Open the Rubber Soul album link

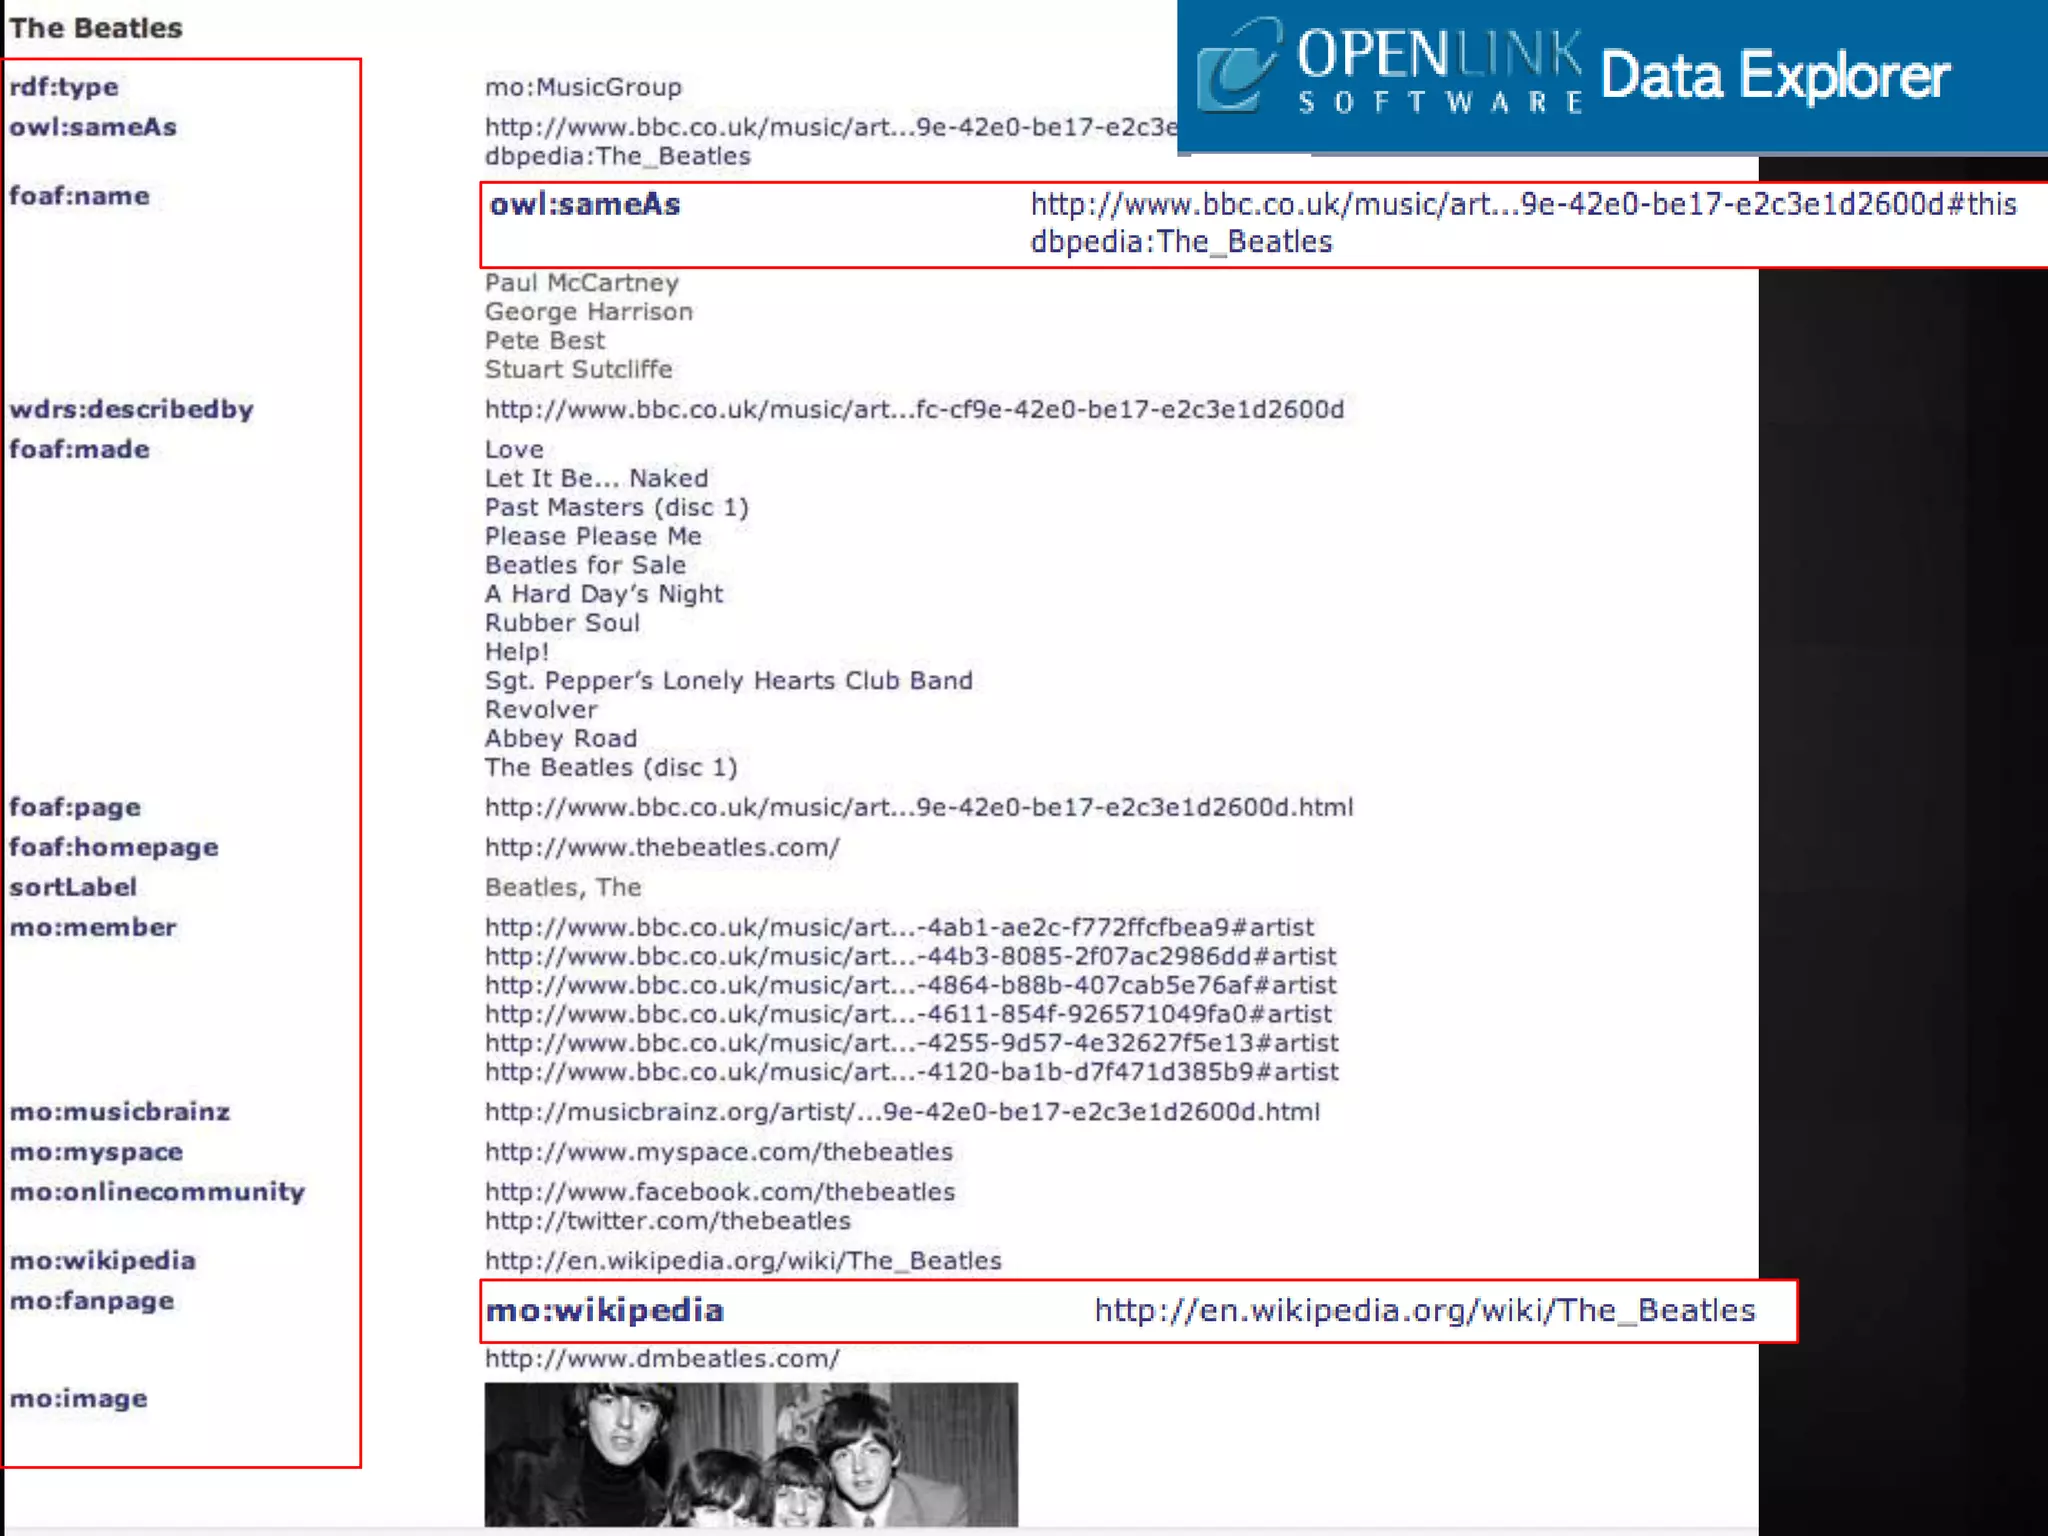[x=561, y=623]
